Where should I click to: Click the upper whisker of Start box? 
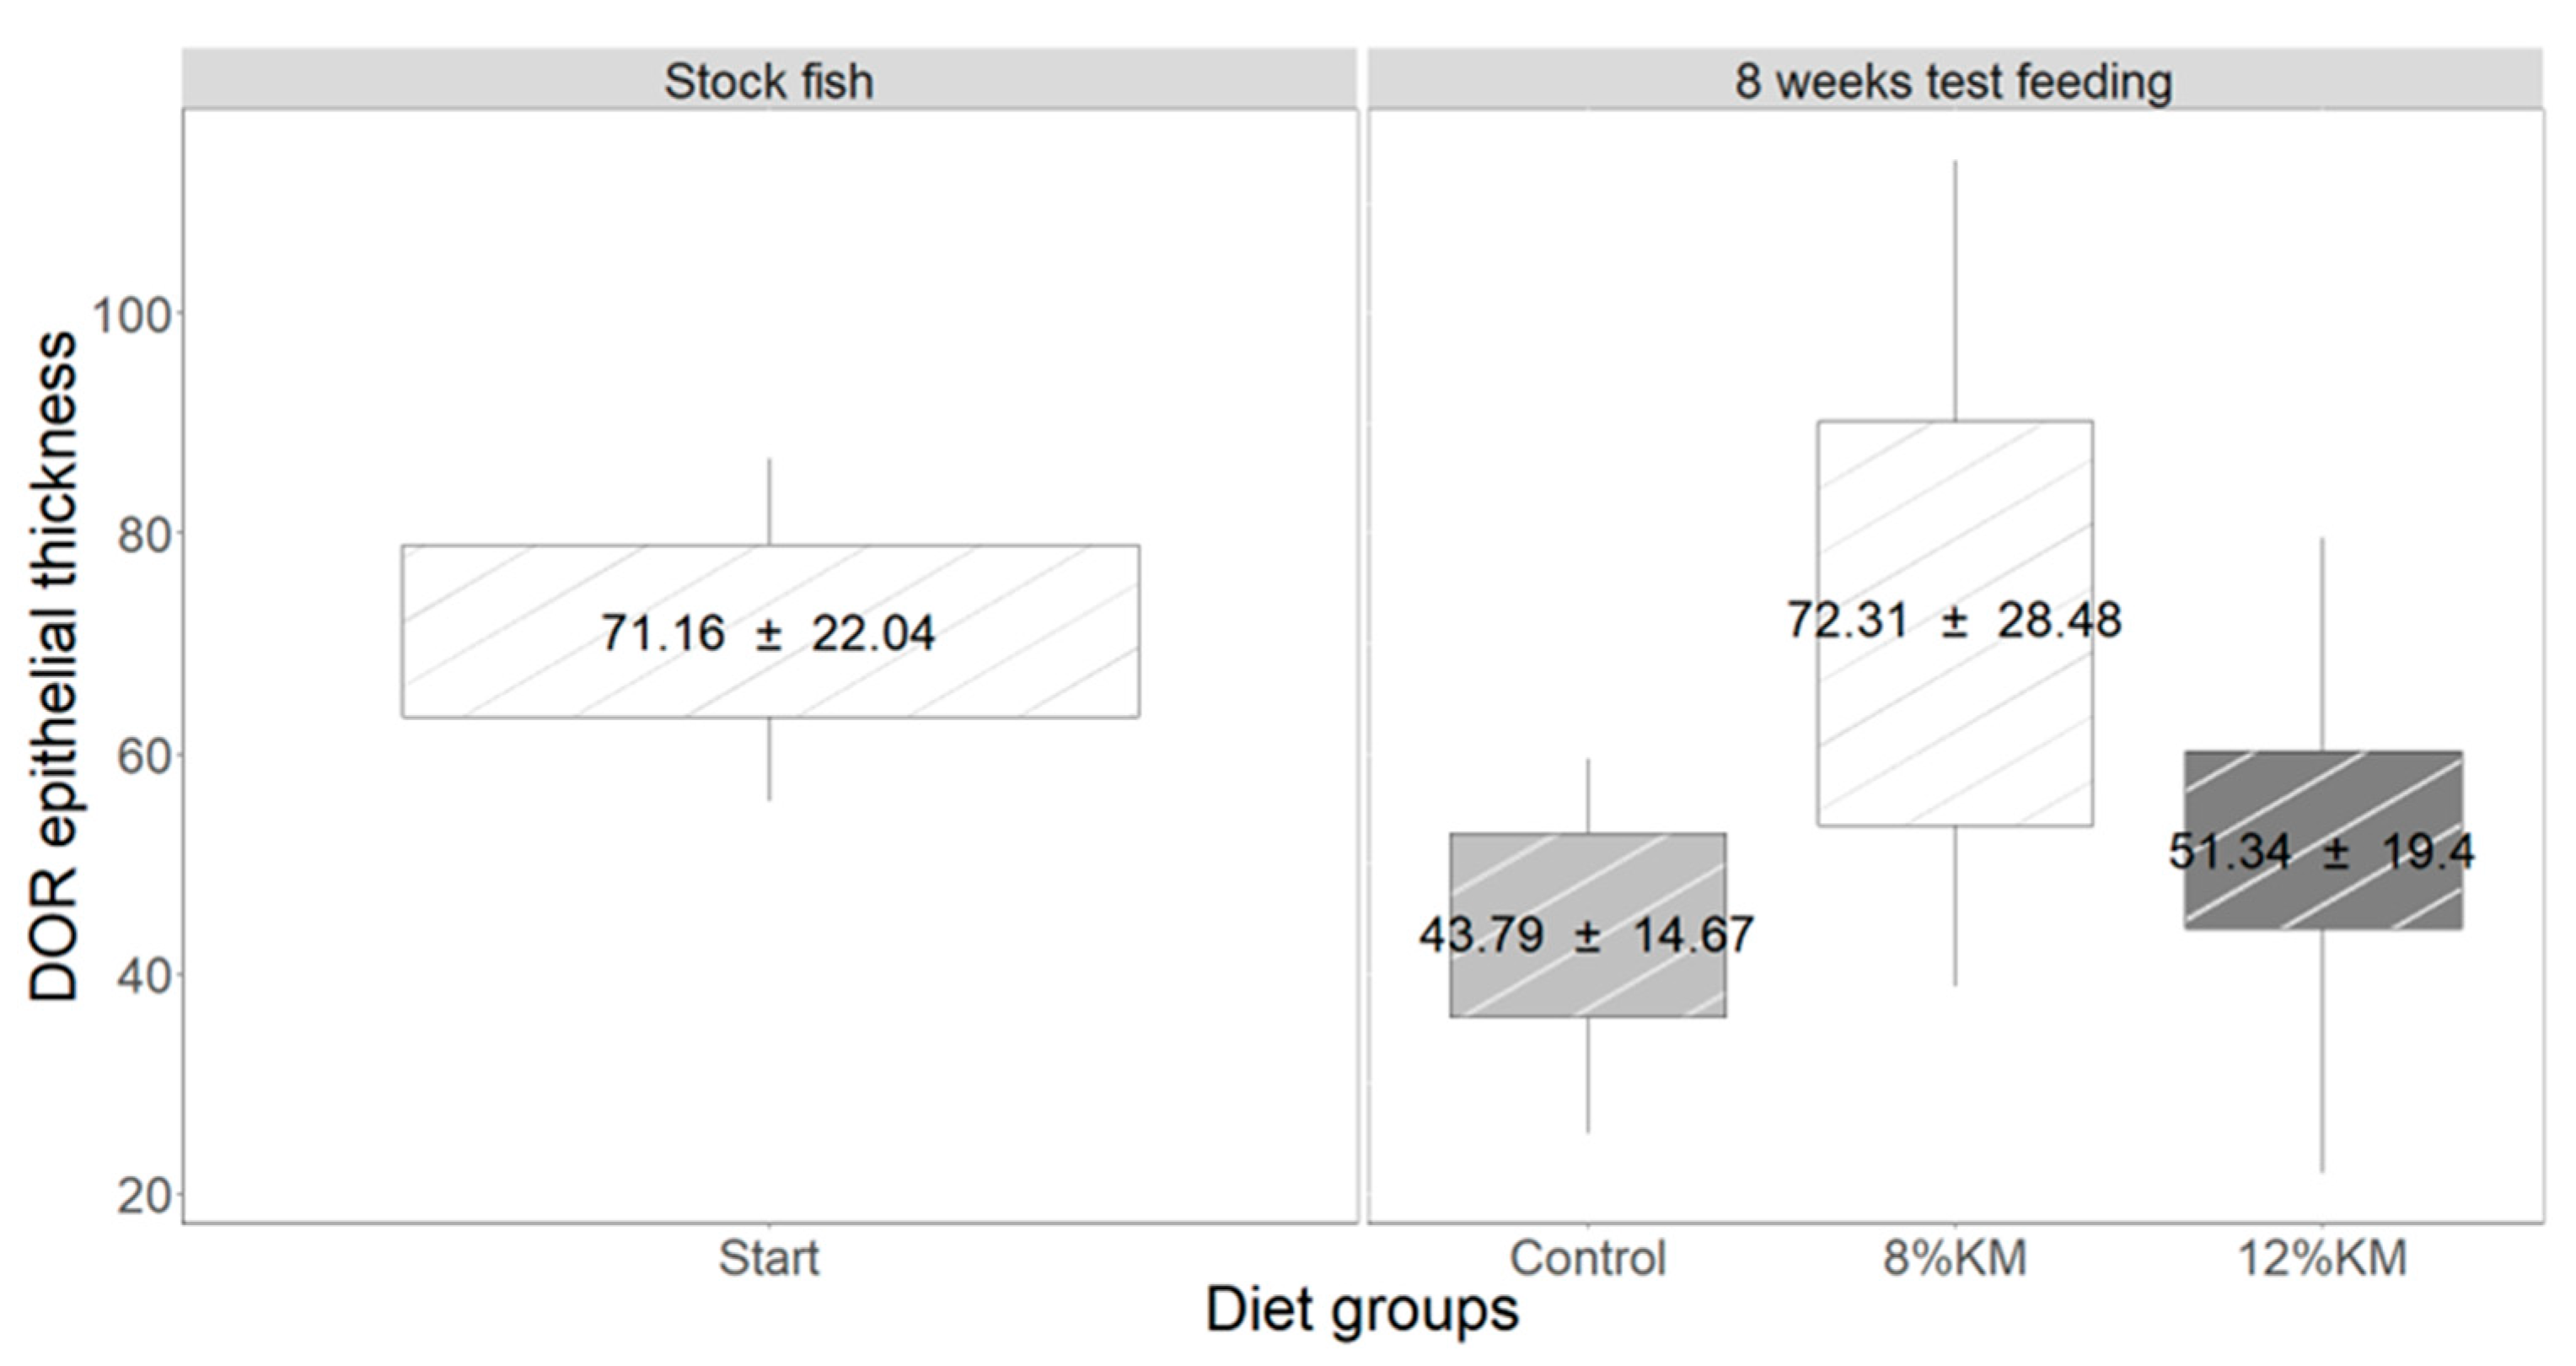pos(769,502)
